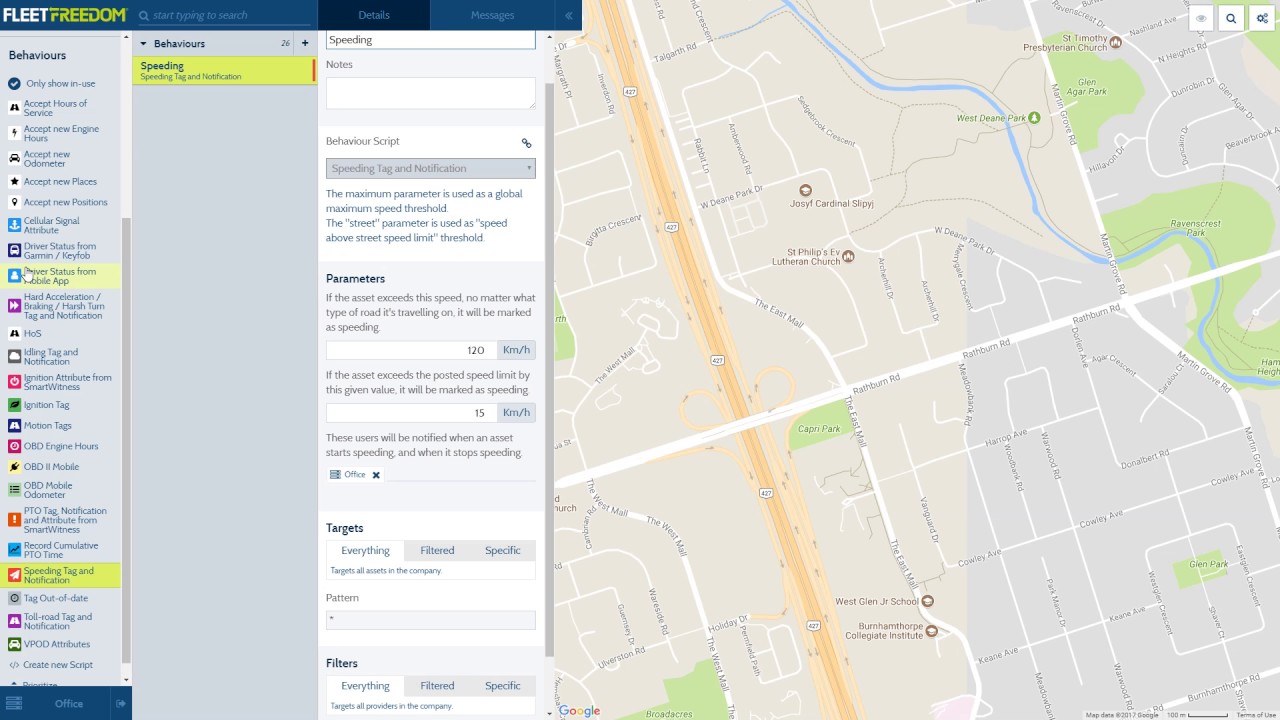Open the behaviour script link icon

tap(527, 143)
